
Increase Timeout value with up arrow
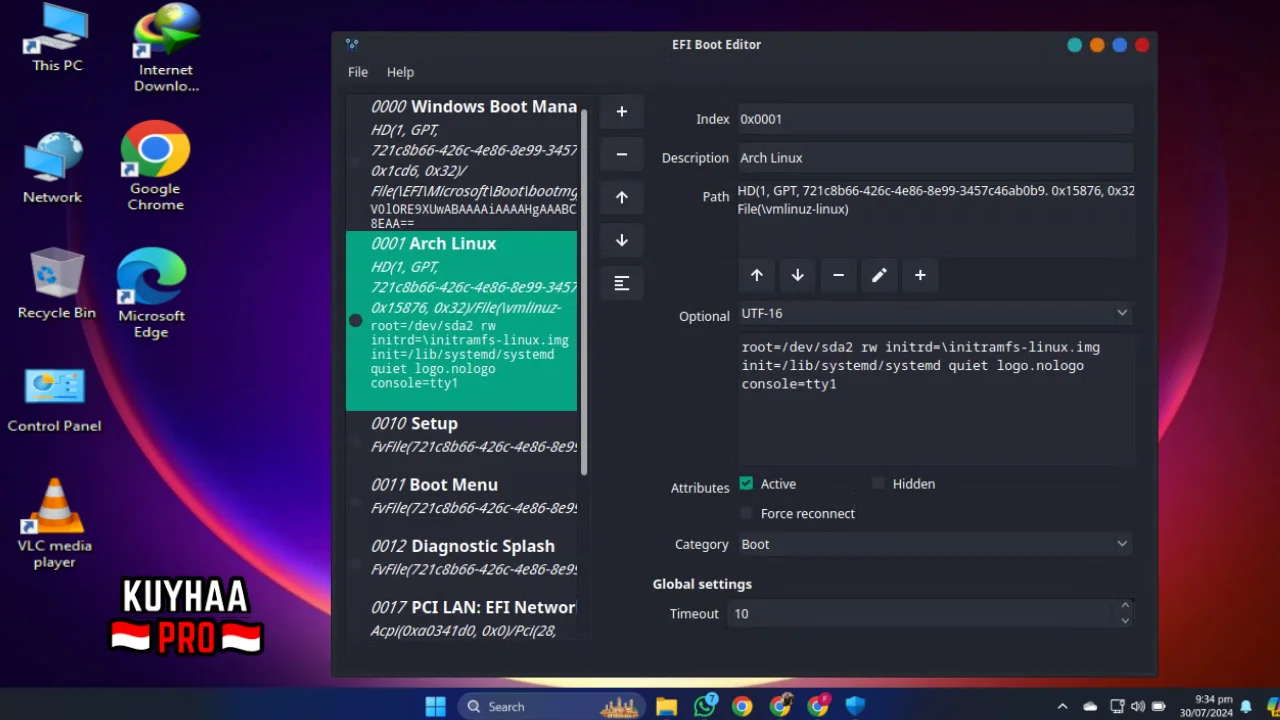(1125, 606)
